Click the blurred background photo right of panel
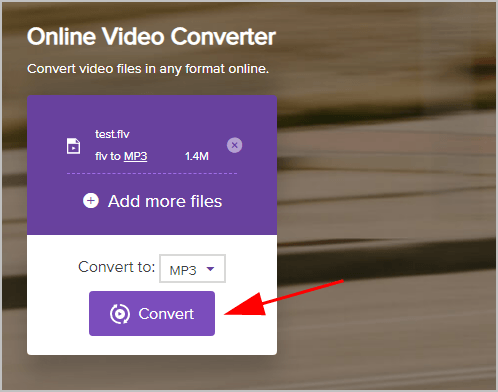The height and width of the screenshot is (392, 498). (x=387, y=200)
